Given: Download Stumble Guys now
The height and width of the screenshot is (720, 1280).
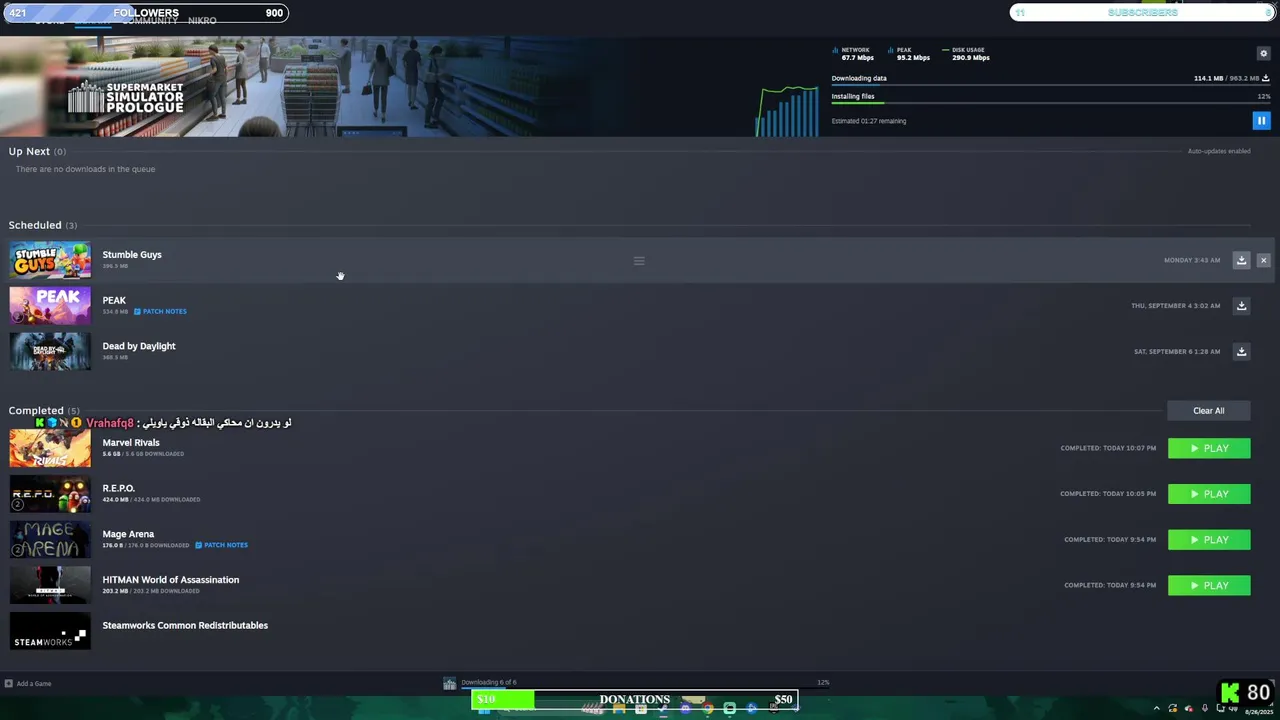Looking at the screenshot, I should [x=1241, y=260].
